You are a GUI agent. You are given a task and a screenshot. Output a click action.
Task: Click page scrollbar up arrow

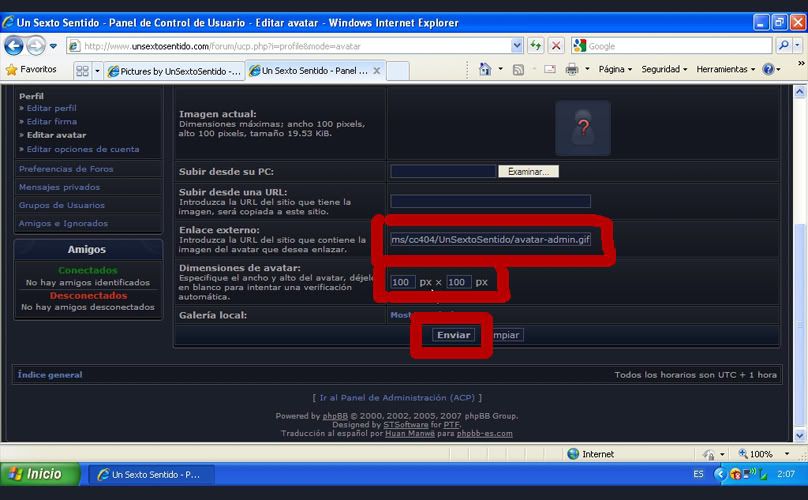click(799, 92)
